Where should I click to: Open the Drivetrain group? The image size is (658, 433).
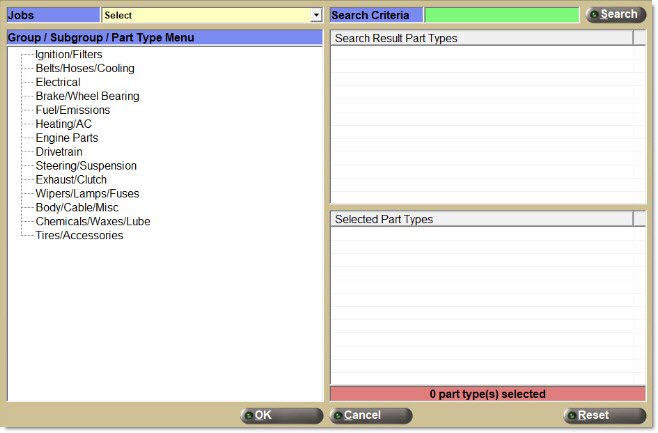pos(59,152)
